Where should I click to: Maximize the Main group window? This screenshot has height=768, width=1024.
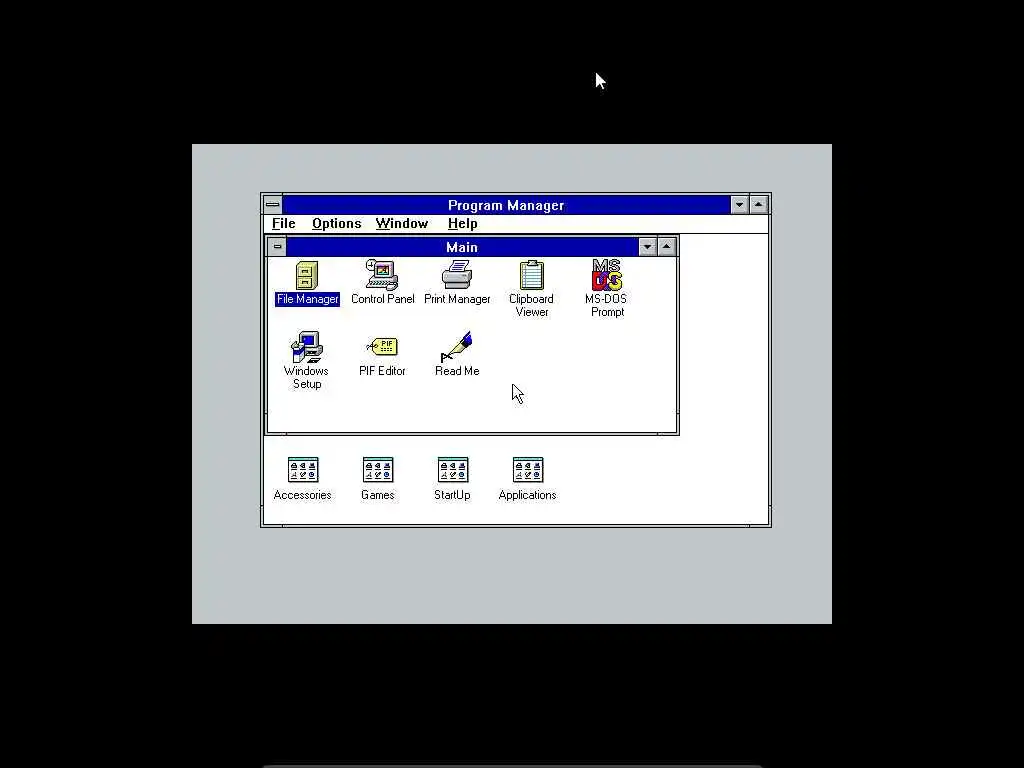point(666,247)
